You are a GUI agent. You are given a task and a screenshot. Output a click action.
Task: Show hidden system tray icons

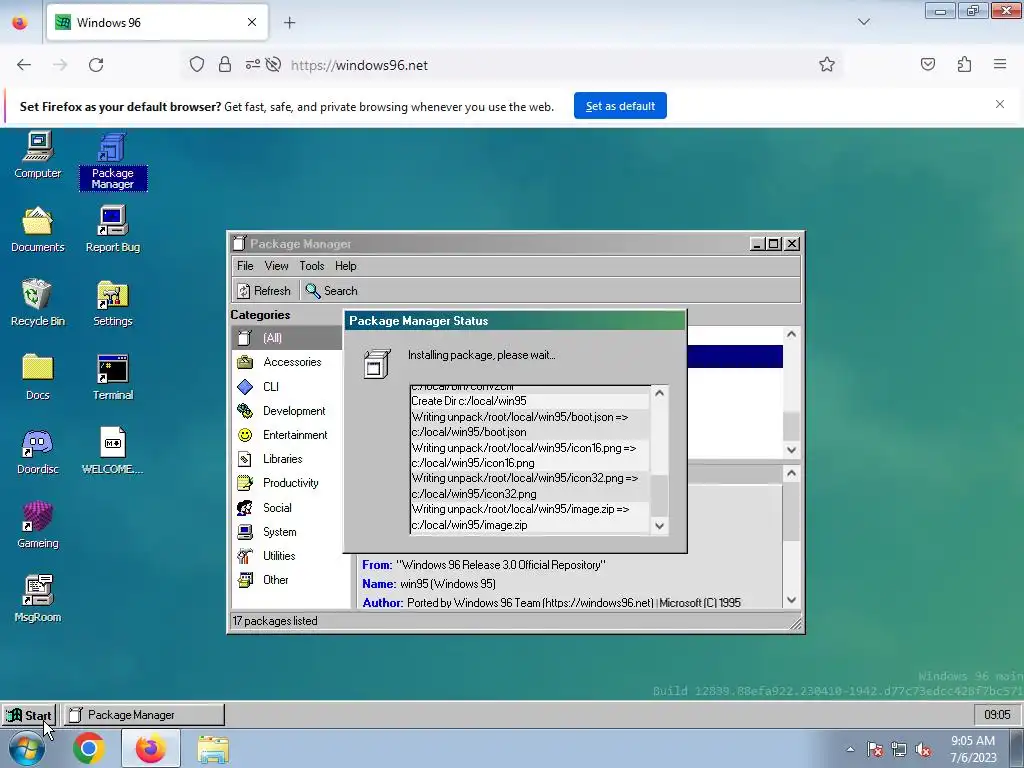850,749
